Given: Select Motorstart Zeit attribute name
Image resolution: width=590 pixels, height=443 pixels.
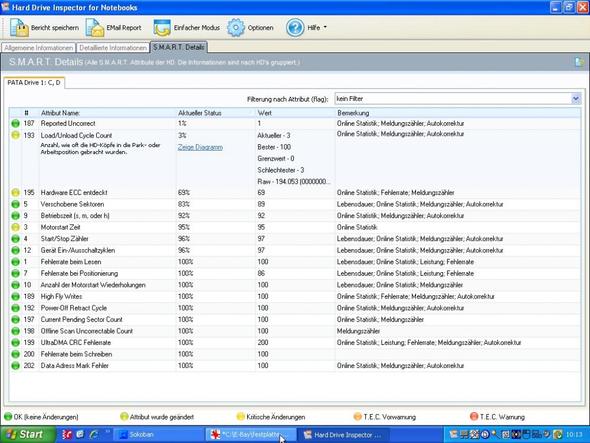Looking at the screenshot, I should tap(60, 227).
